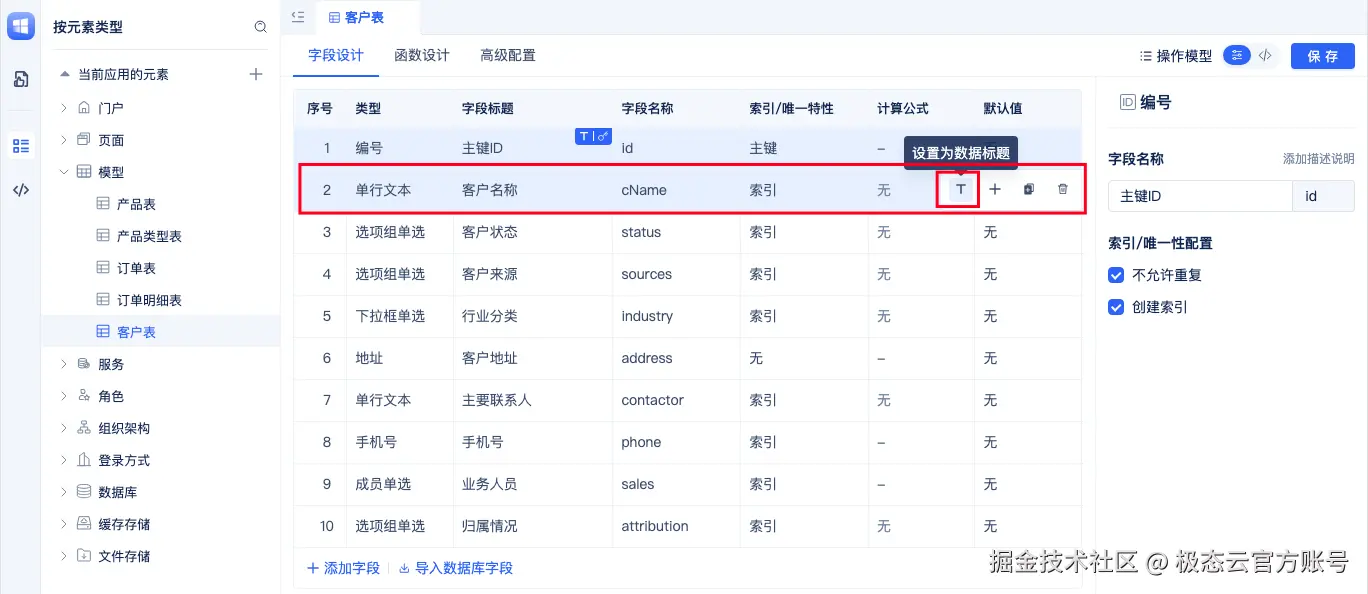
Task: Select the 客户表 document tab
Action: [x=366, y=17]
